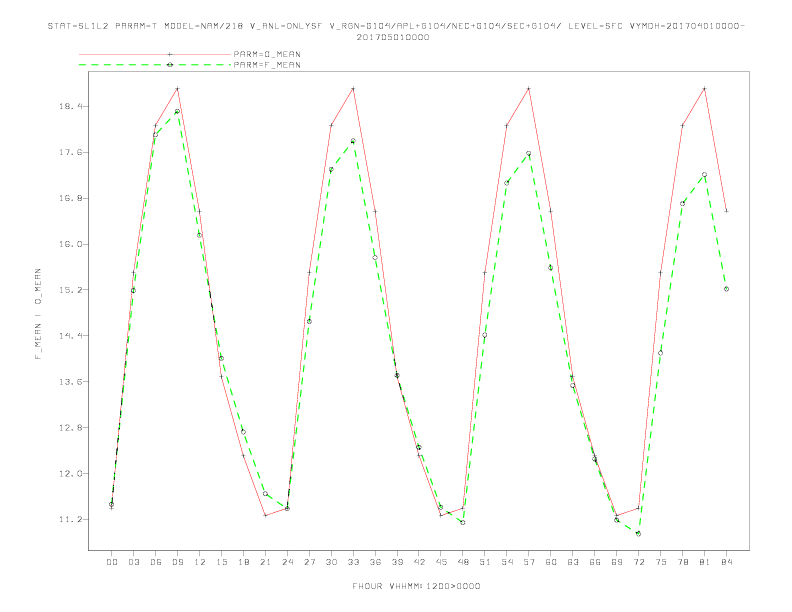Select the F_MEAN circle data point at hour 51

click(x=485, y=335)
